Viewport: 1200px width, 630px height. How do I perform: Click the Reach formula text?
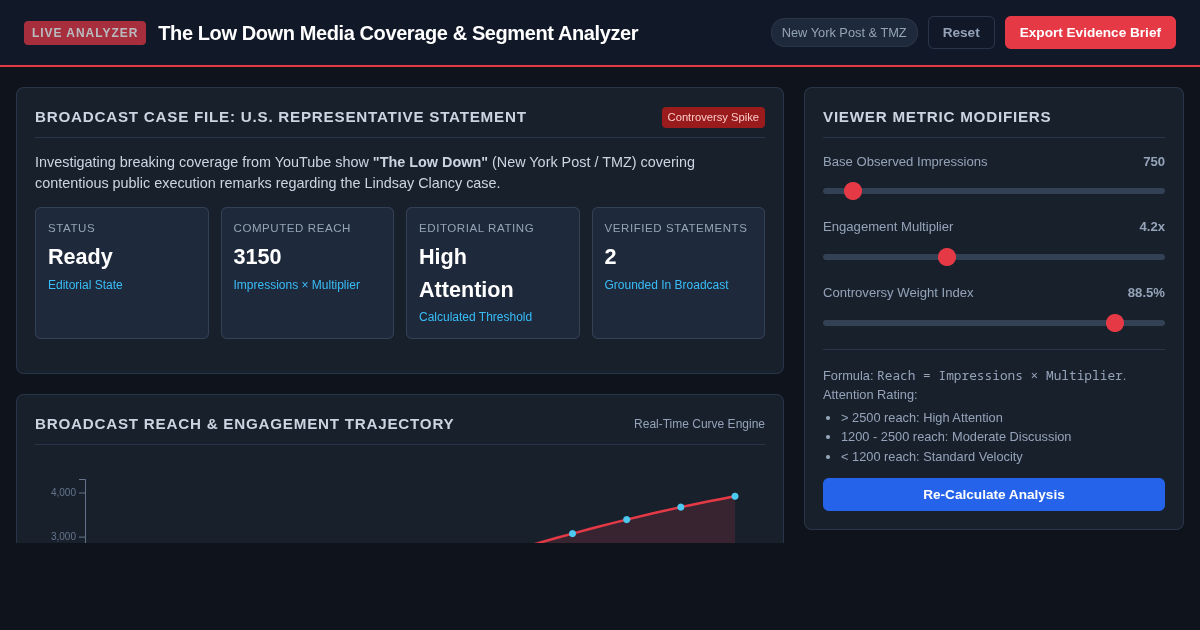[1000, 376]
